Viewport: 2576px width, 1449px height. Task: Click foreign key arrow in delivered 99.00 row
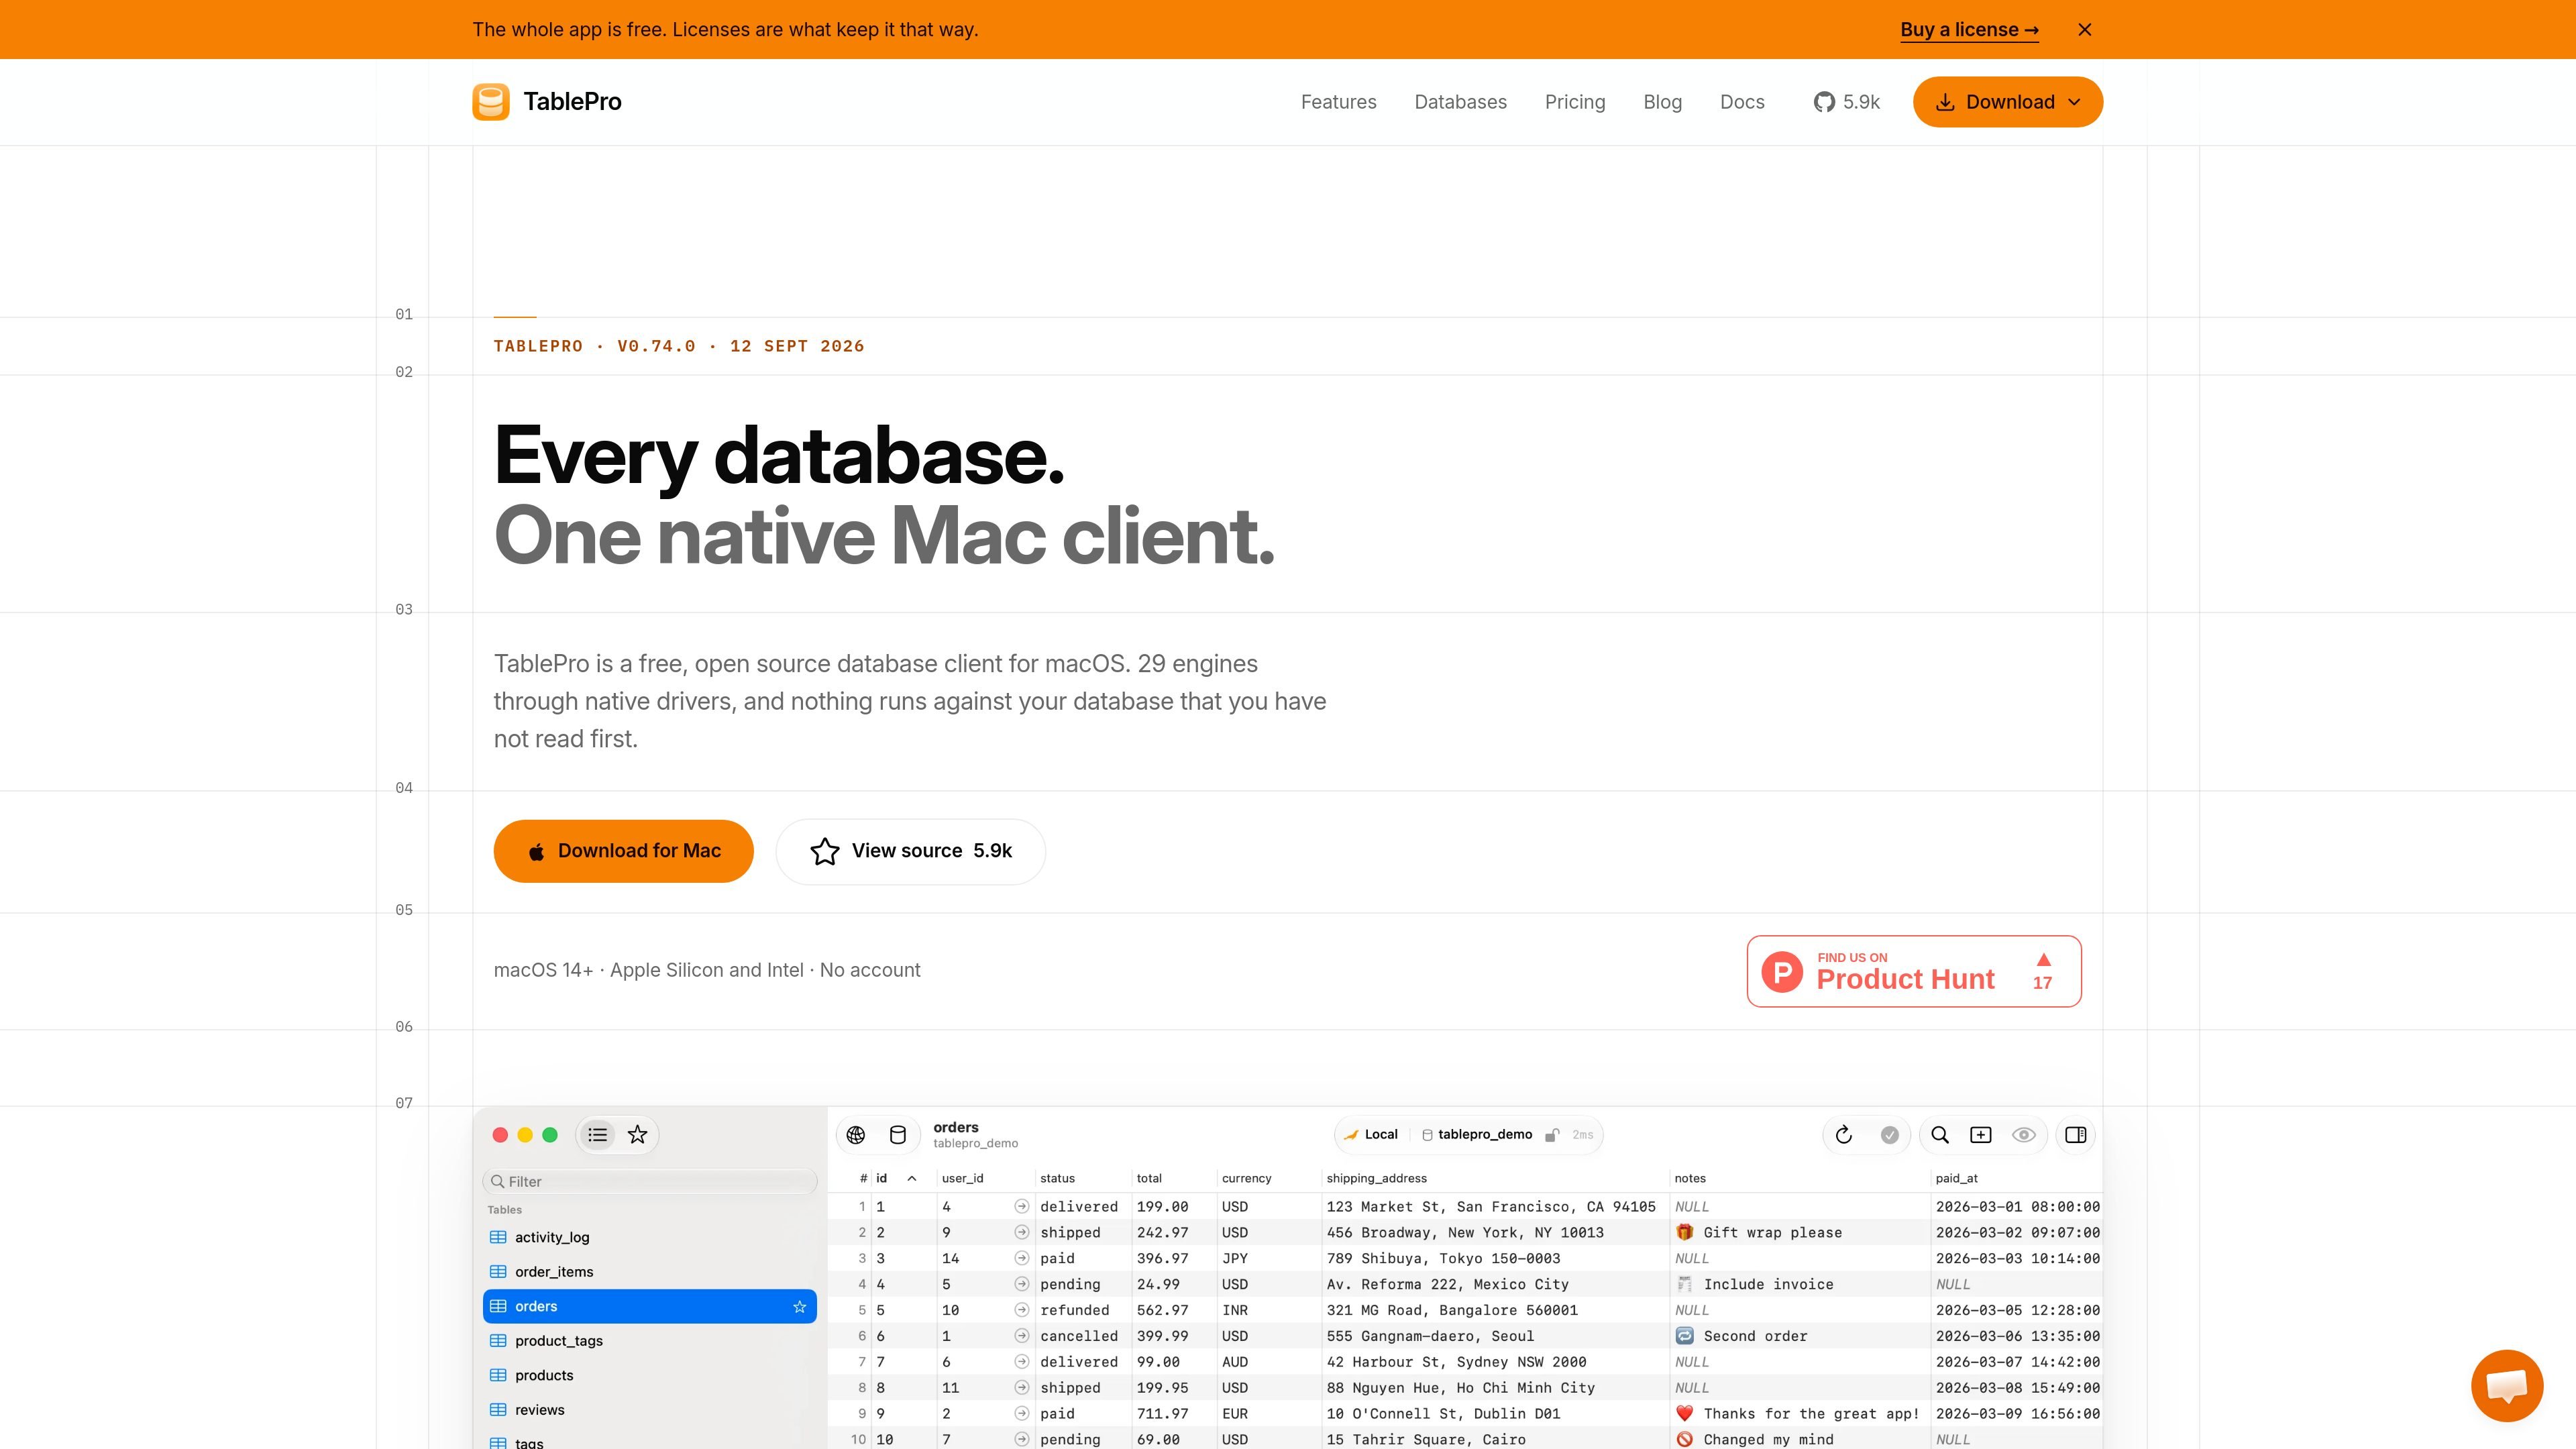(1021, 1362)
